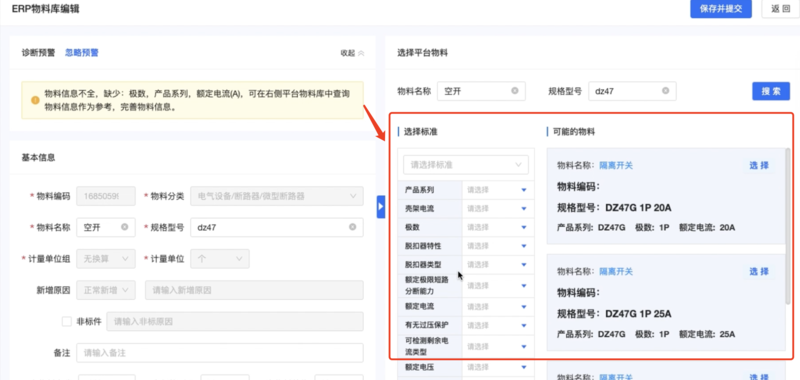The width and height of the screenshot is (800, 380).
Task: Open the 额定电压 dropdown
Action: [x=498, y=367]
